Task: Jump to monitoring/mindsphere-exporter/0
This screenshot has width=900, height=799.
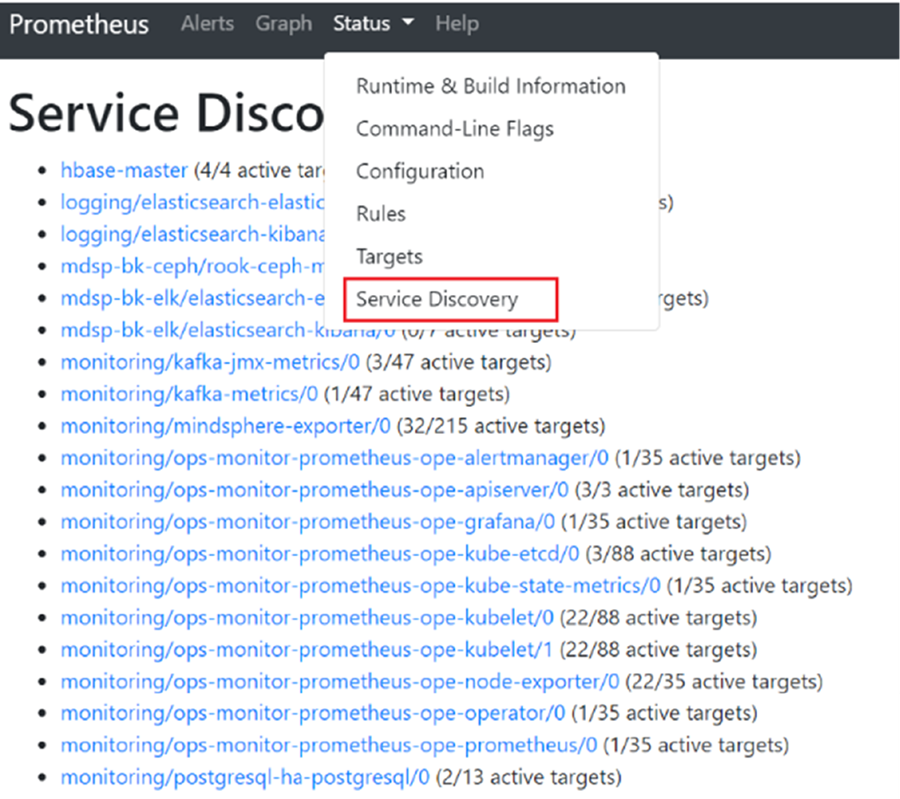Action: [x=226, y=426]
